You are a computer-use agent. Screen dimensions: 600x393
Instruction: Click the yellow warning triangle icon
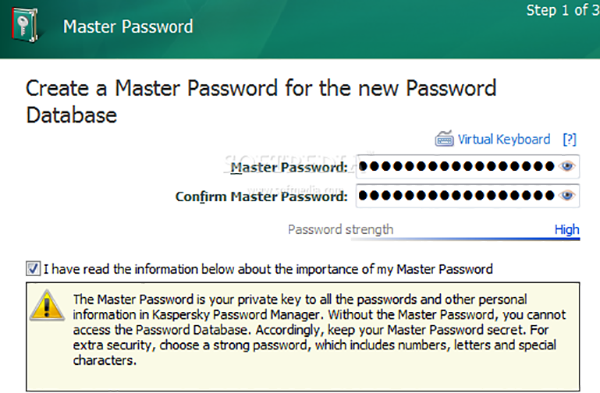tap(47, 305)
